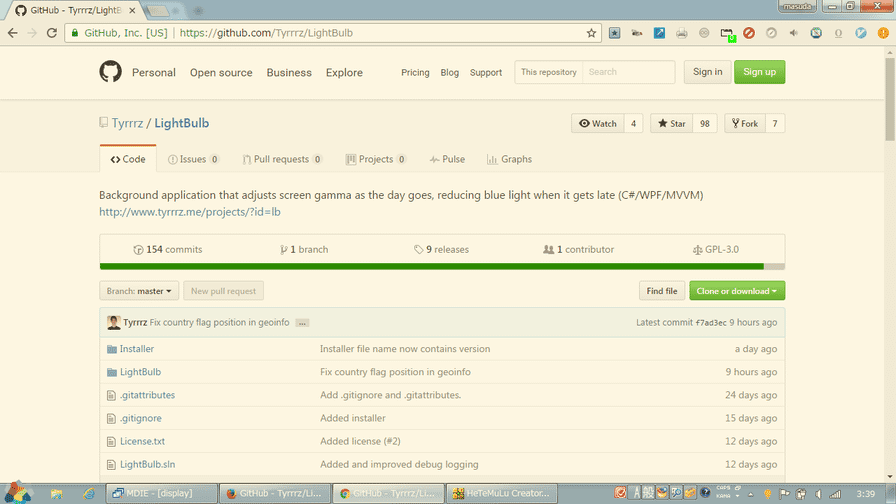Open Open source in header navigation
Screen dimensions: 896x504
coord(221,73)
